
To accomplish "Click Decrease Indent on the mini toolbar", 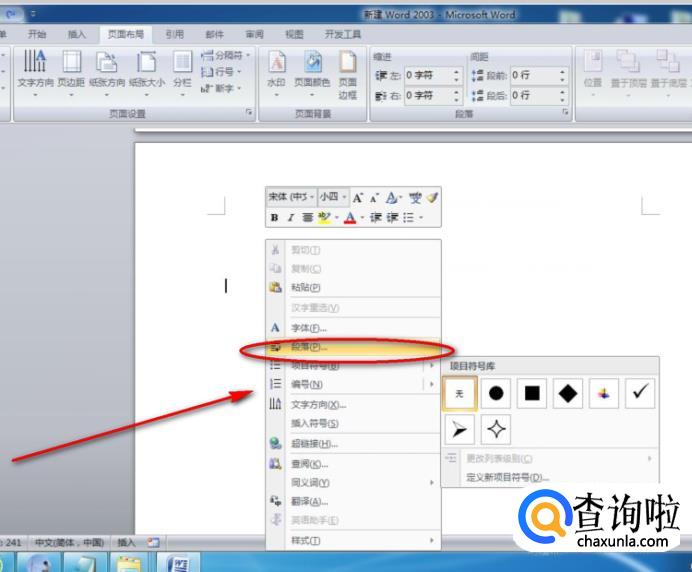I will click(x=376, y=217).
